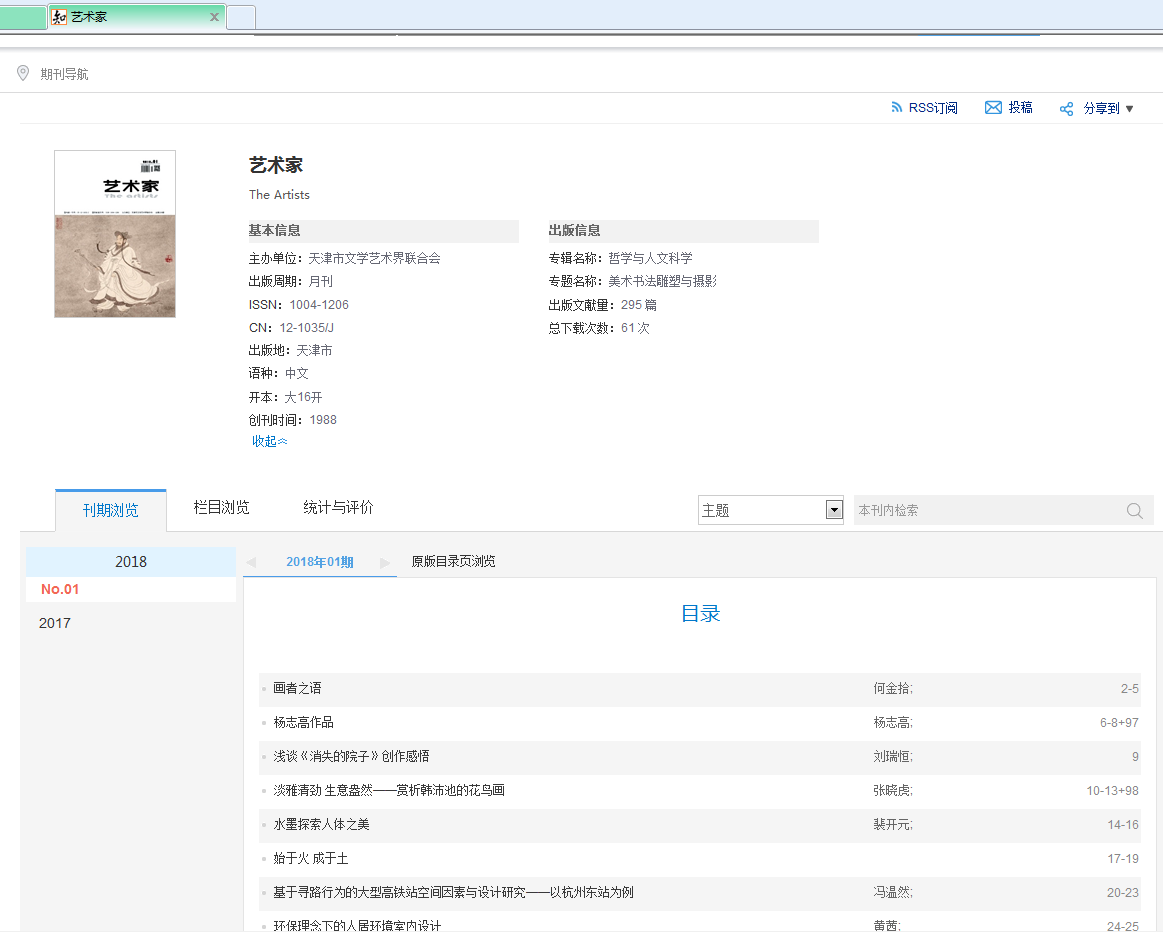1163x933 pixels.
Task: Expand the 分享到 dropdown arrow
Action: [x=1130, y=109]
